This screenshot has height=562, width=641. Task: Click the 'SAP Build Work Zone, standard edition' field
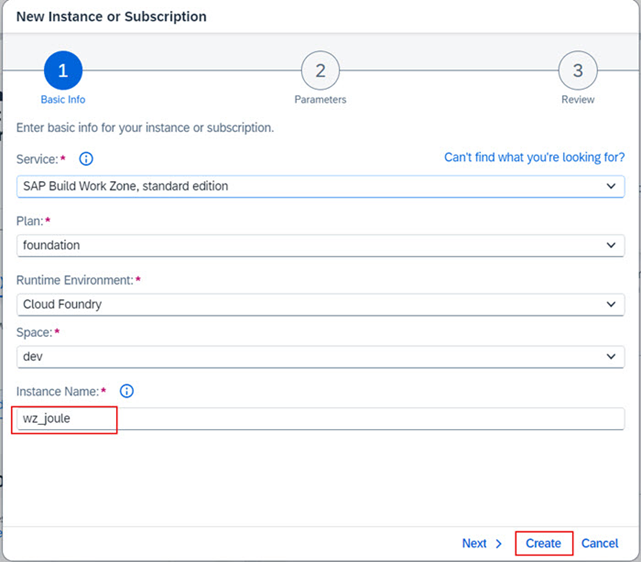point(300,186)
